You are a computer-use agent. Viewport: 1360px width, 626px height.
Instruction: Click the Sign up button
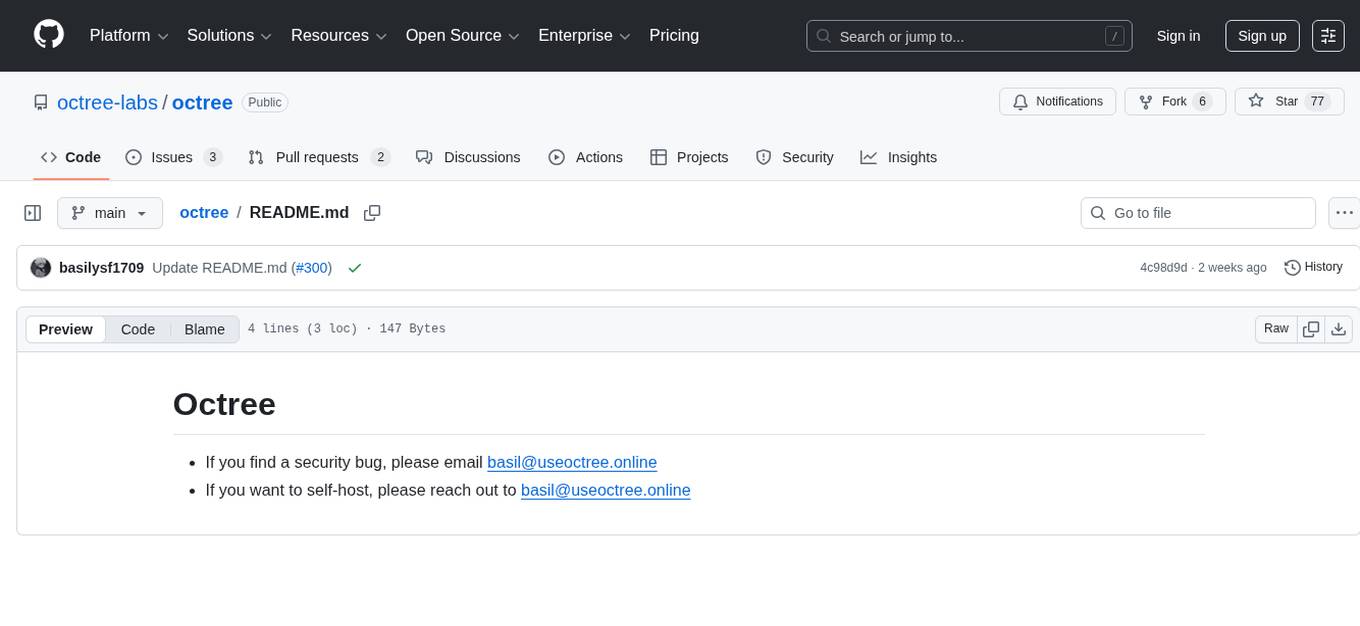click(1261, 36)
